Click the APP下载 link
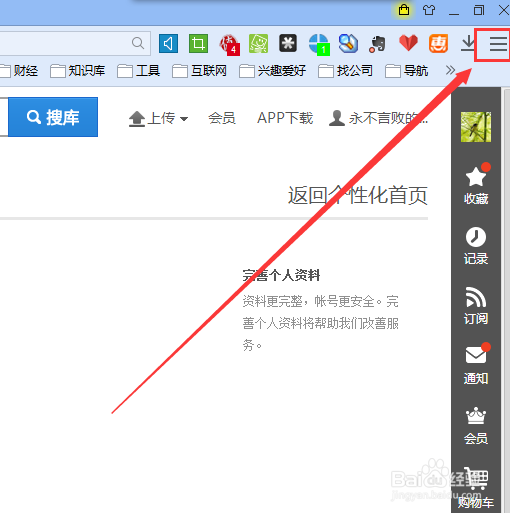Viewport: 510px width, 513px height. (285, 118)
